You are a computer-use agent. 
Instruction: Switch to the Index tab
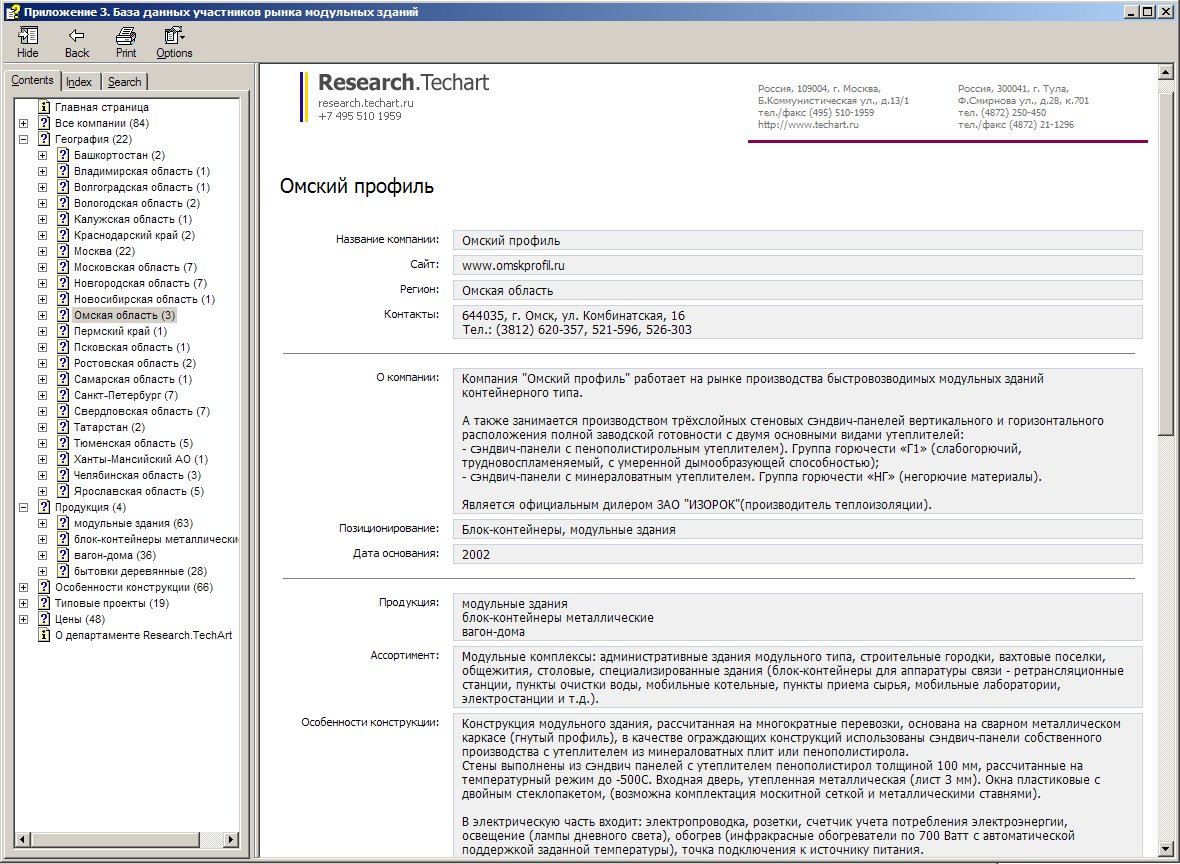(79, 82)
